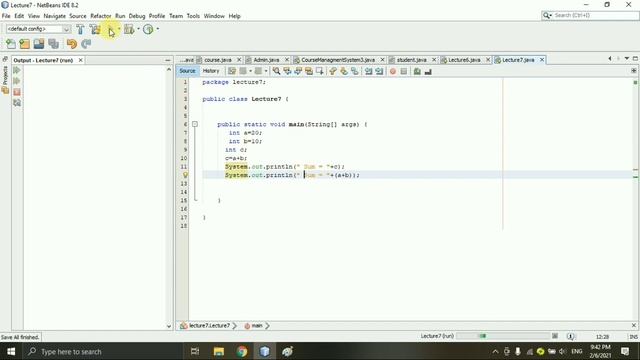Image resolution: width=640 pixels, height=360 pixels.
Task: Jump to next bookmark icon
Action: [x=344, y=71]
